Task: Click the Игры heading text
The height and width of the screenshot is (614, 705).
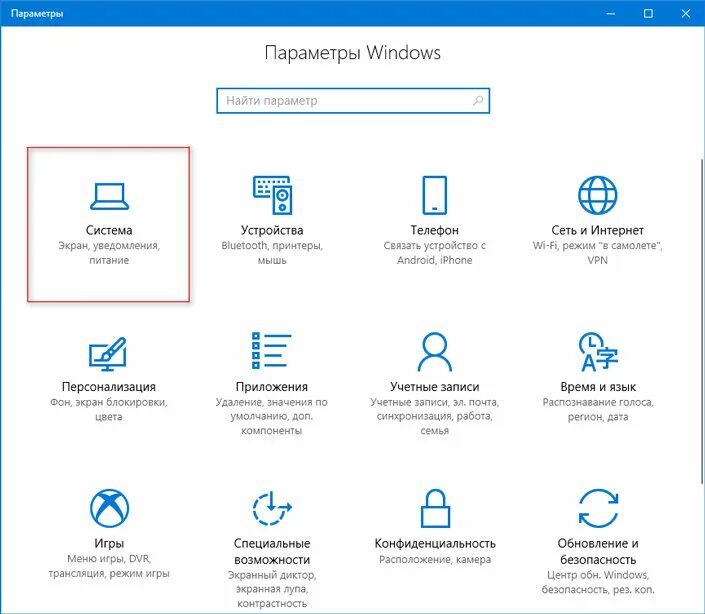Action: pyautogui.click(x=109, y=543)
